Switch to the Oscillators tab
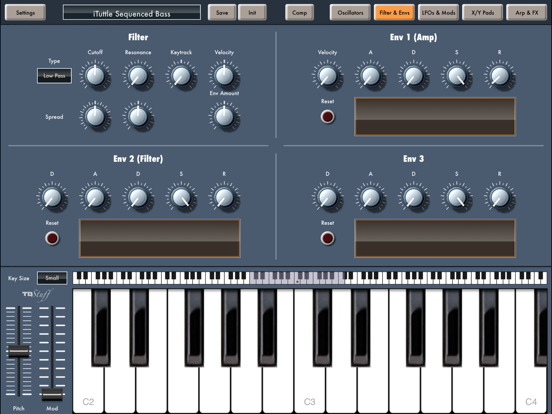This screenshot has width=552, height=414. pos(350,13)
